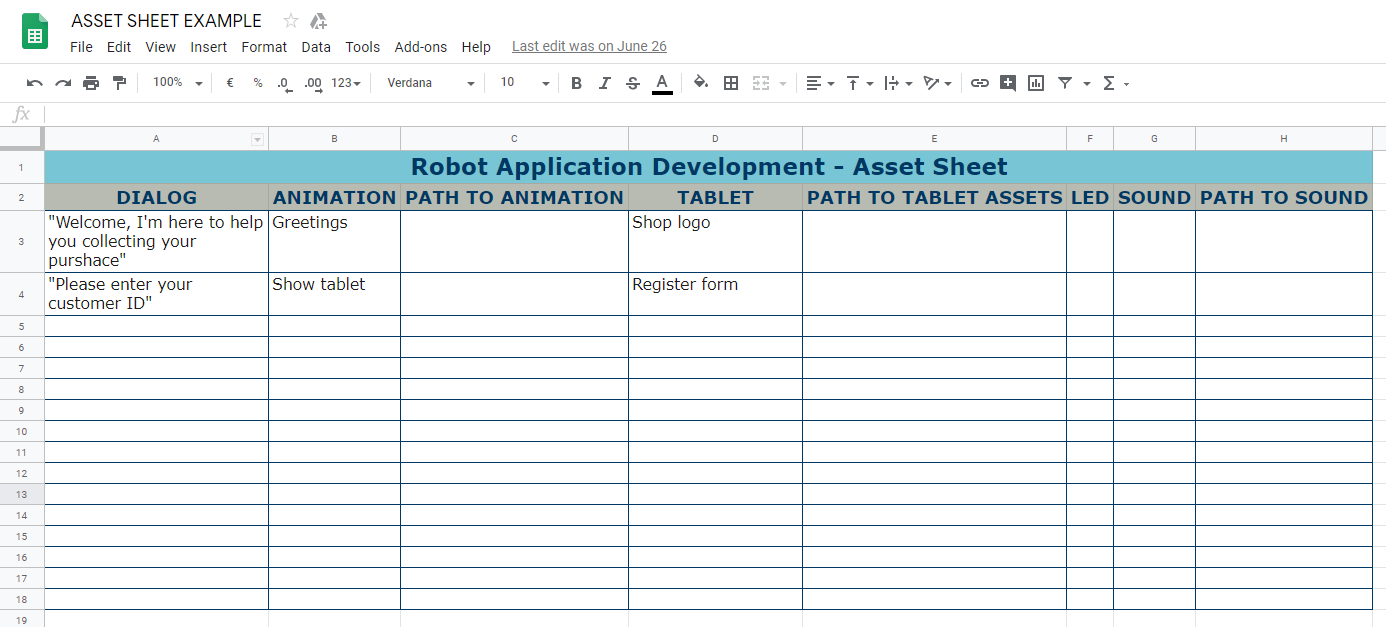Open the horizontal align dropdown

(820, 83)
